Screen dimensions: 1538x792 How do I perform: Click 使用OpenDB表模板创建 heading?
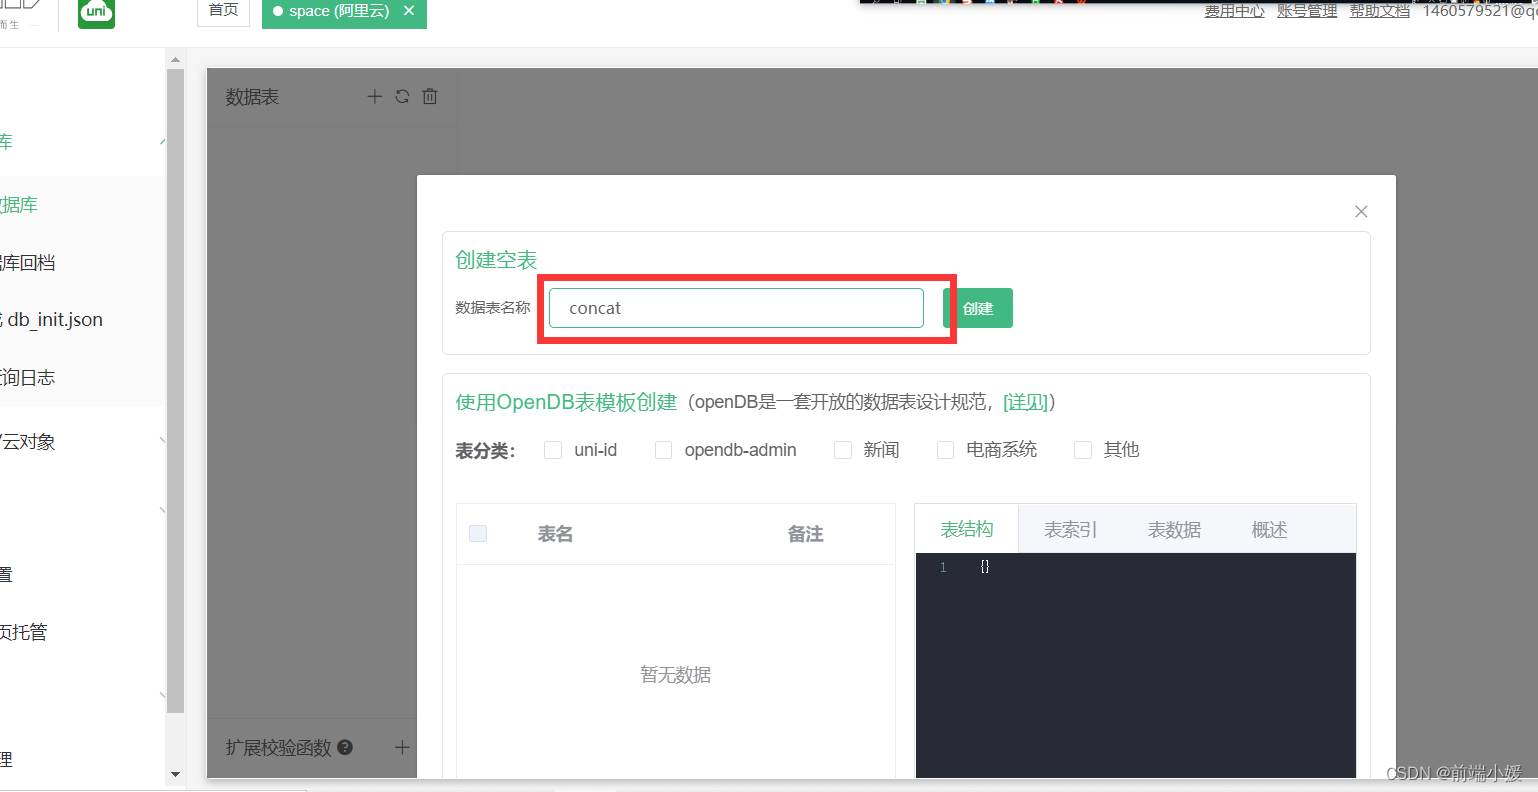point(566,402)
